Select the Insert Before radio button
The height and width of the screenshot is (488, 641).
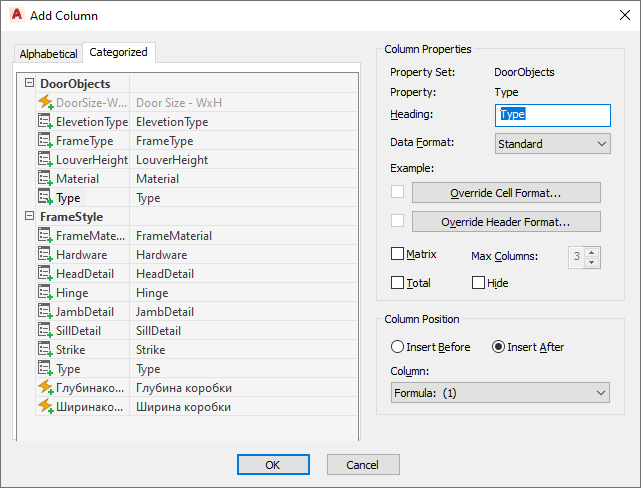click(x=398, y=347)
